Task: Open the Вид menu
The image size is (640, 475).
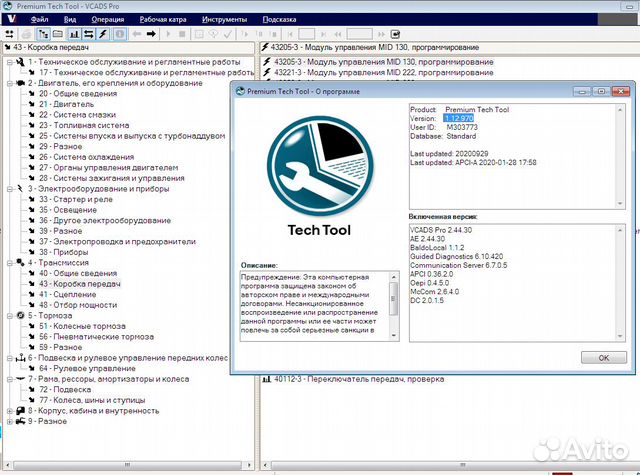Action: (70, 19)
